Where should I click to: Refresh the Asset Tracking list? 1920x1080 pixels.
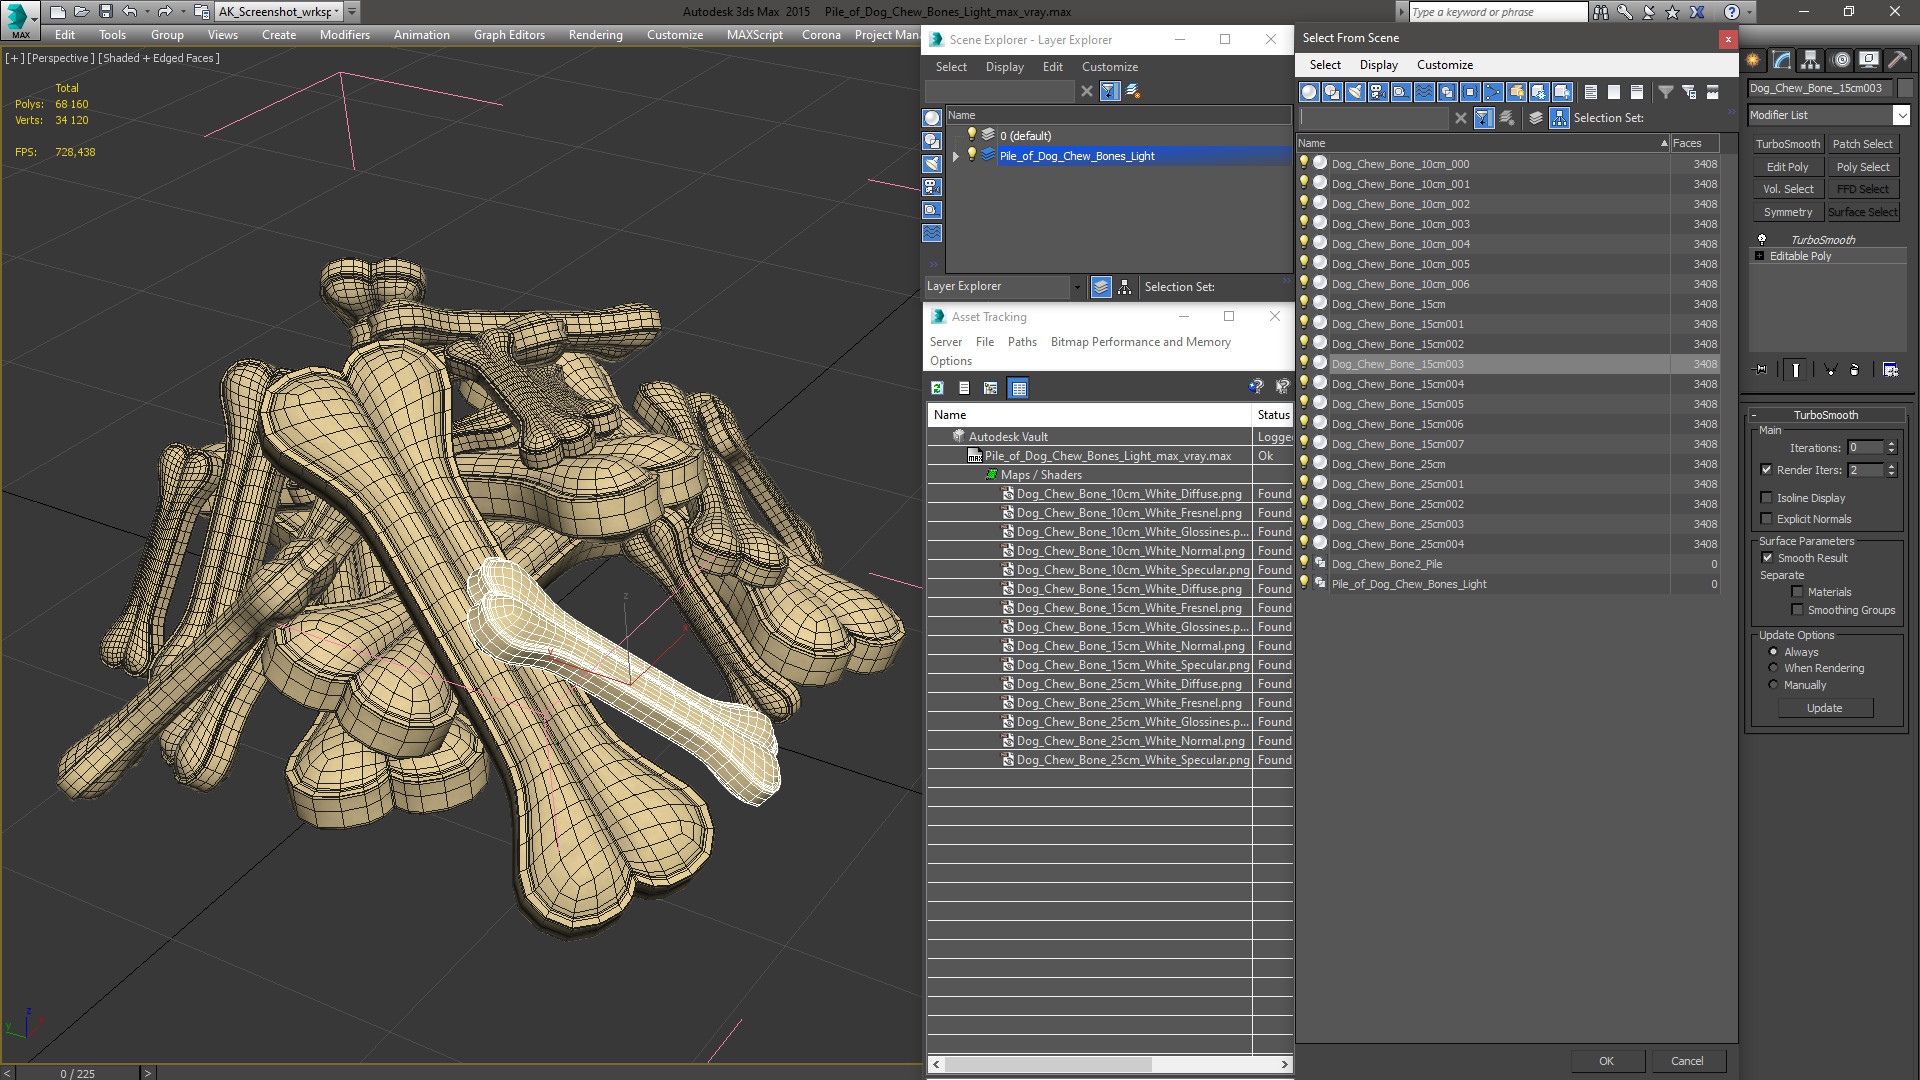tap(937, 388)
